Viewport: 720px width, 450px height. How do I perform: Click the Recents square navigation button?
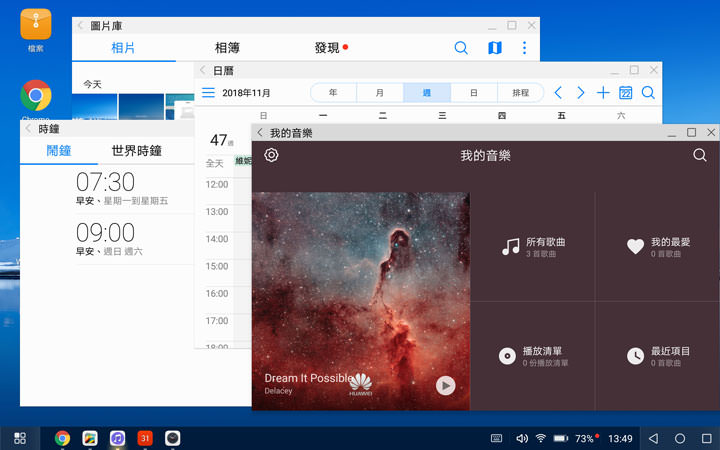point(707,439)
